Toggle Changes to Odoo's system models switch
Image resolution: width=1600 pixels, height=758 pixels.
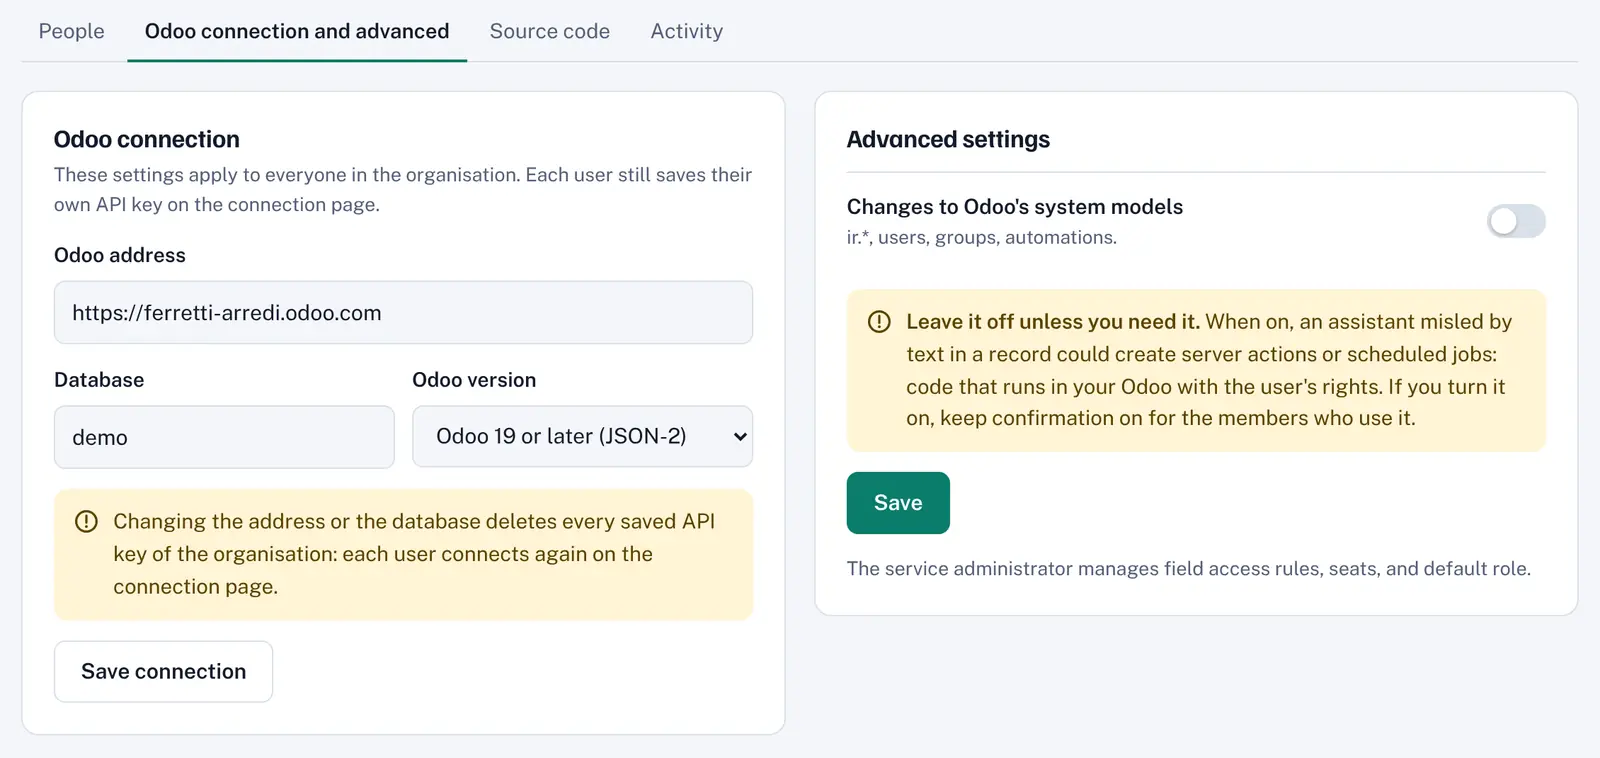click(x=1516, y=221)
